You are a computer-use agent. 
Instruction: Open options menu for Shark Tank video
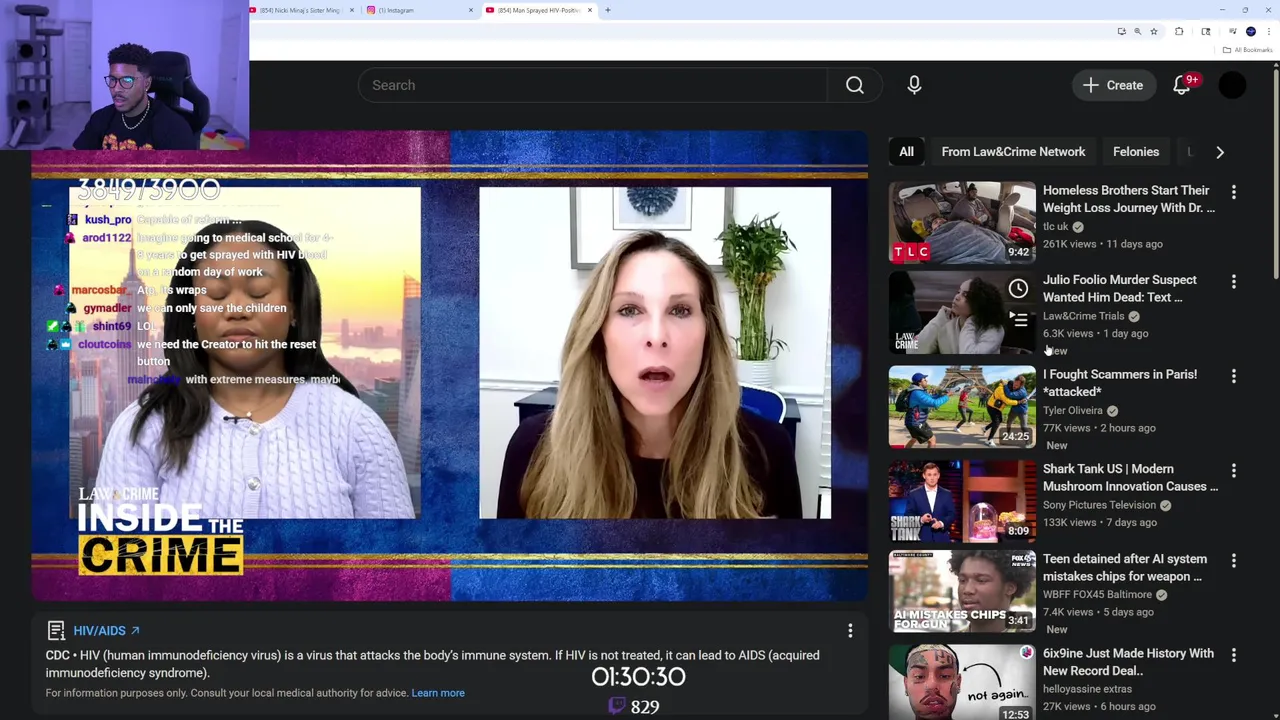(1233, 470)
